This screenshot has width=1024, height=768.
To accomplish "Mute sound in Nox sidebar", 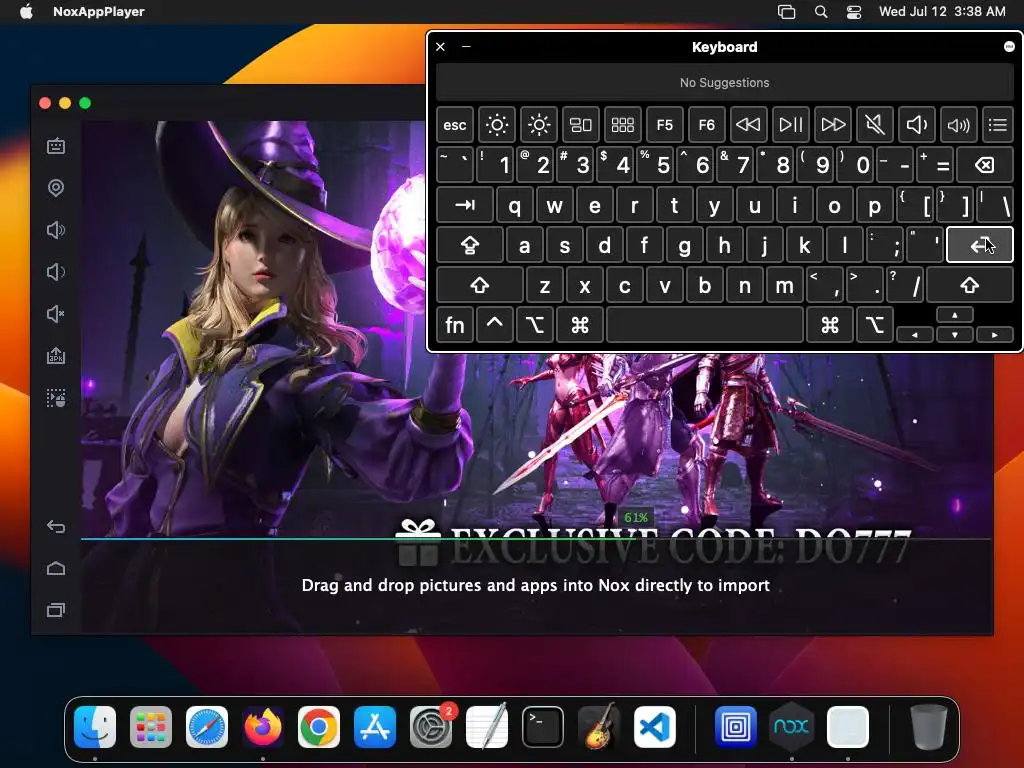I will (x=56, y=314).
